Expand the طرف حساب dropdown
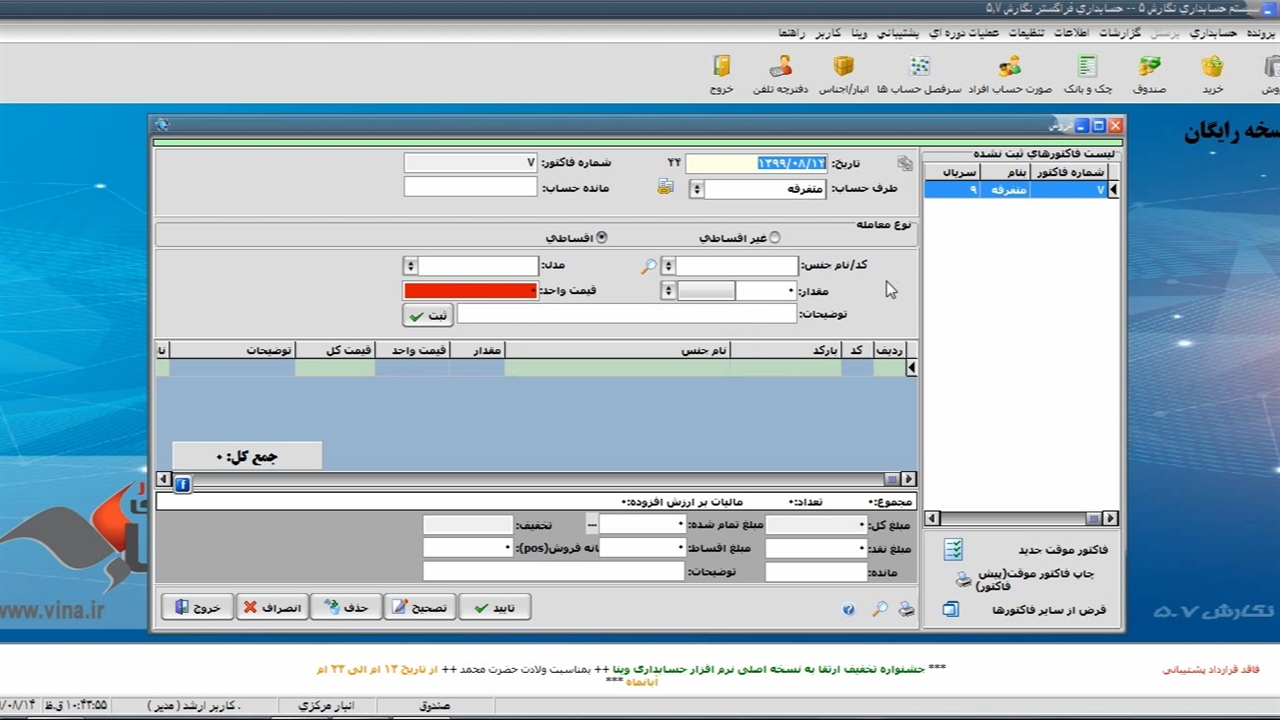The image size is (1280, 720). [697, 189]
